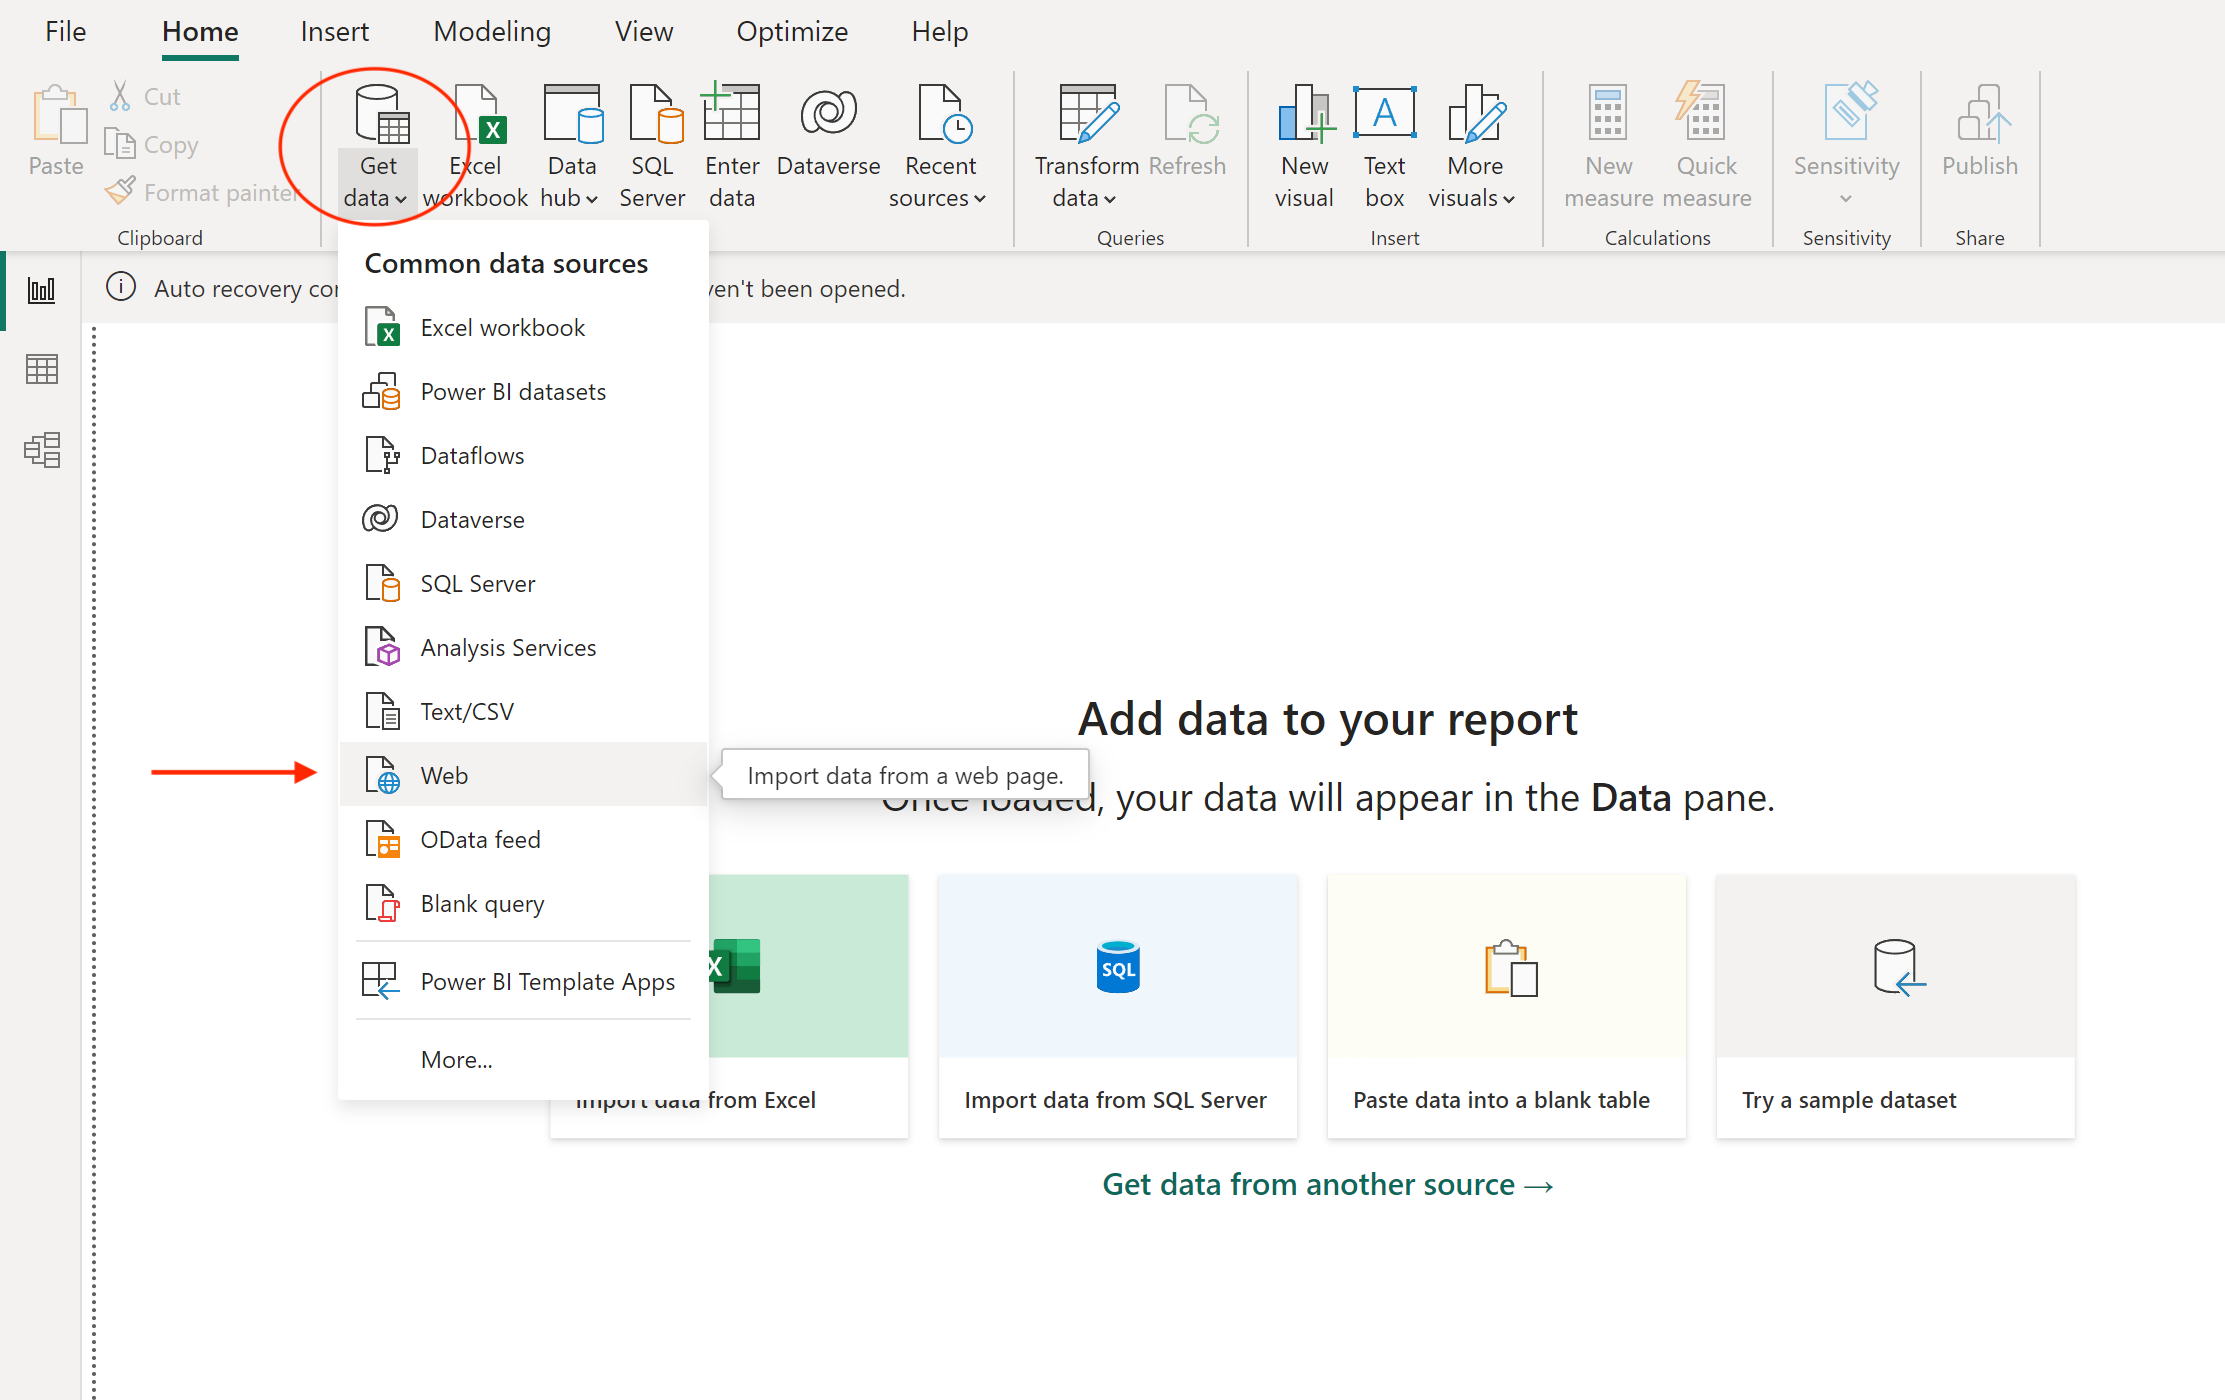
Task: Add a New visual from ribbon
Action: 1304,145
